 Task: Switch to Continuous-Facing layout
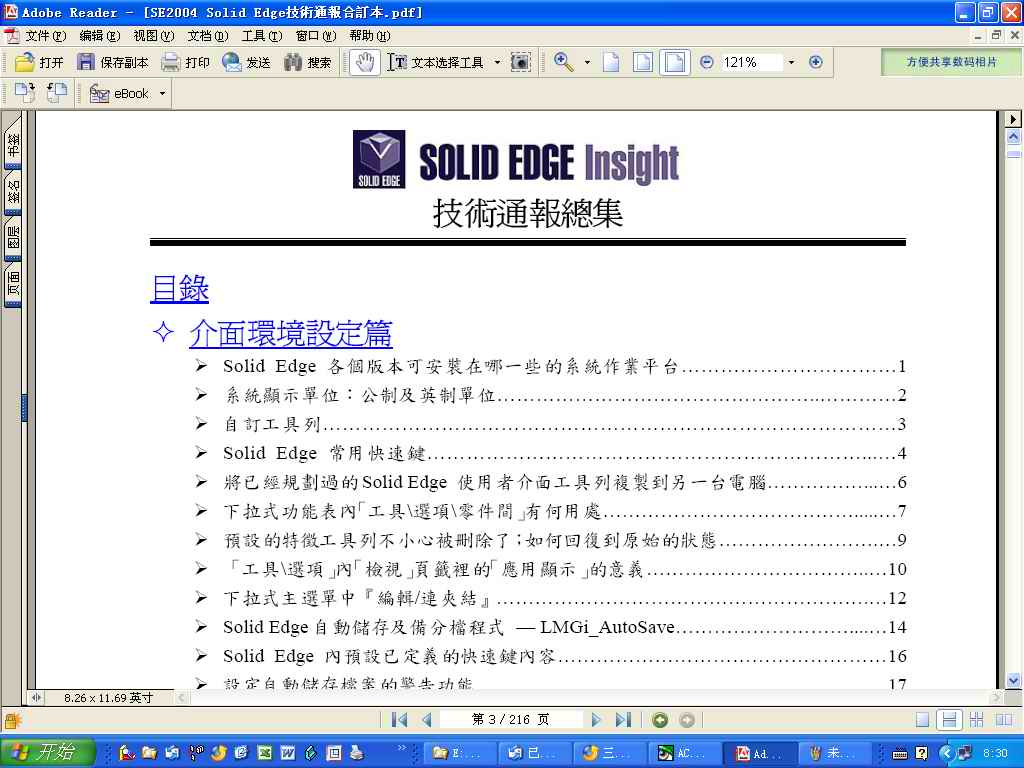[x=976, y=720]
